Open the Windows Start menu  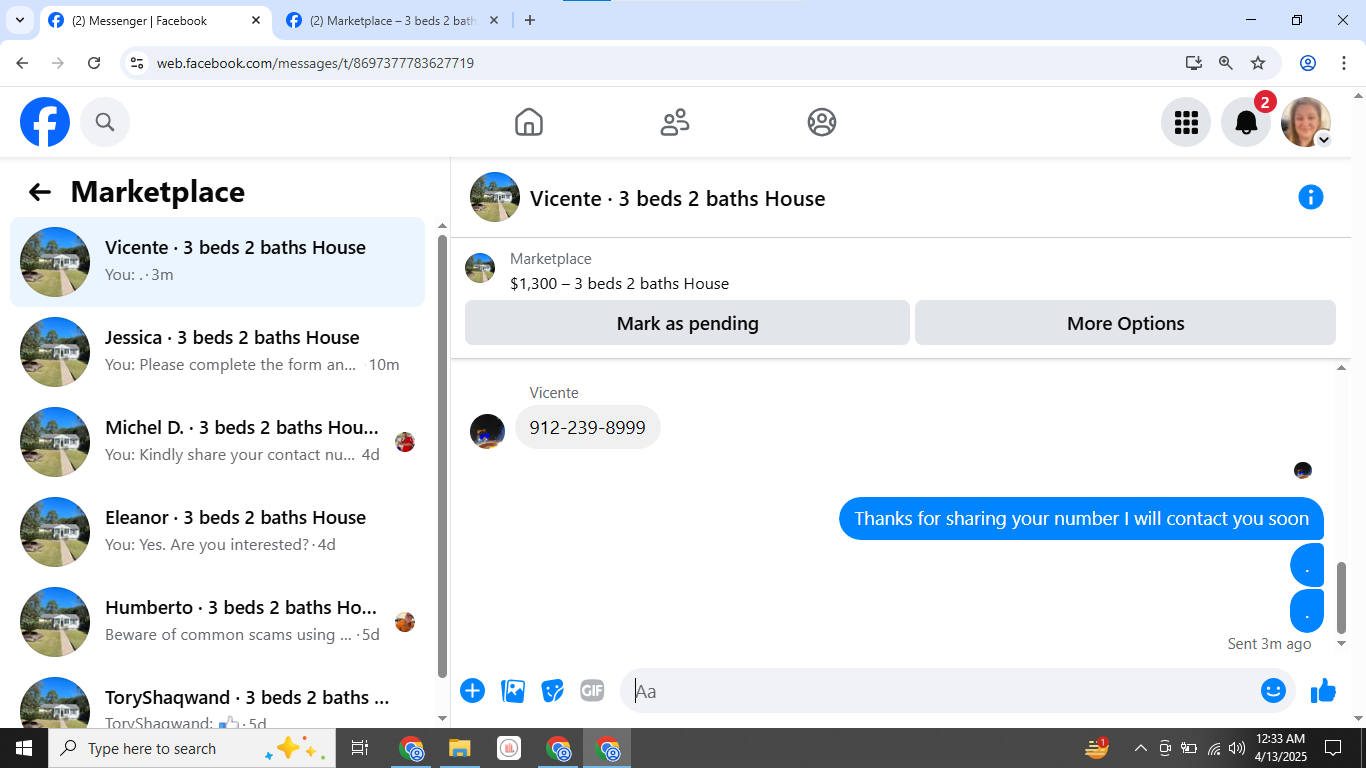point(24,748)
